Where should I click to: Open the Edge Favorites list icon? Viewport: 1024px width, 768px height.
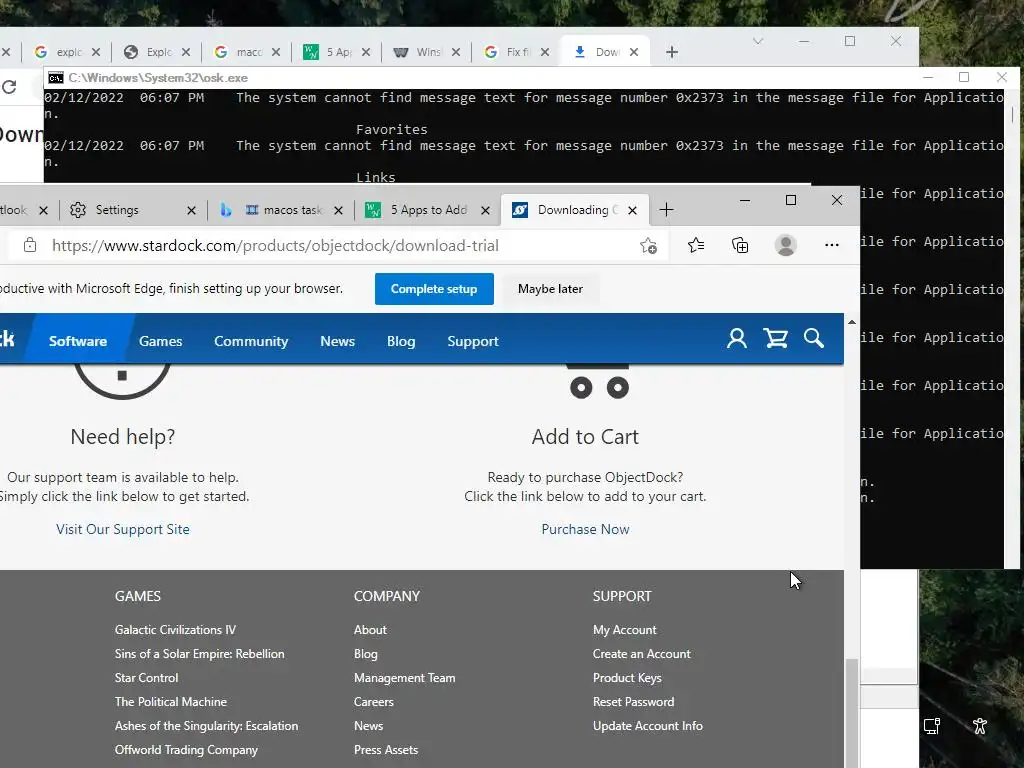(x=696, y=246)
